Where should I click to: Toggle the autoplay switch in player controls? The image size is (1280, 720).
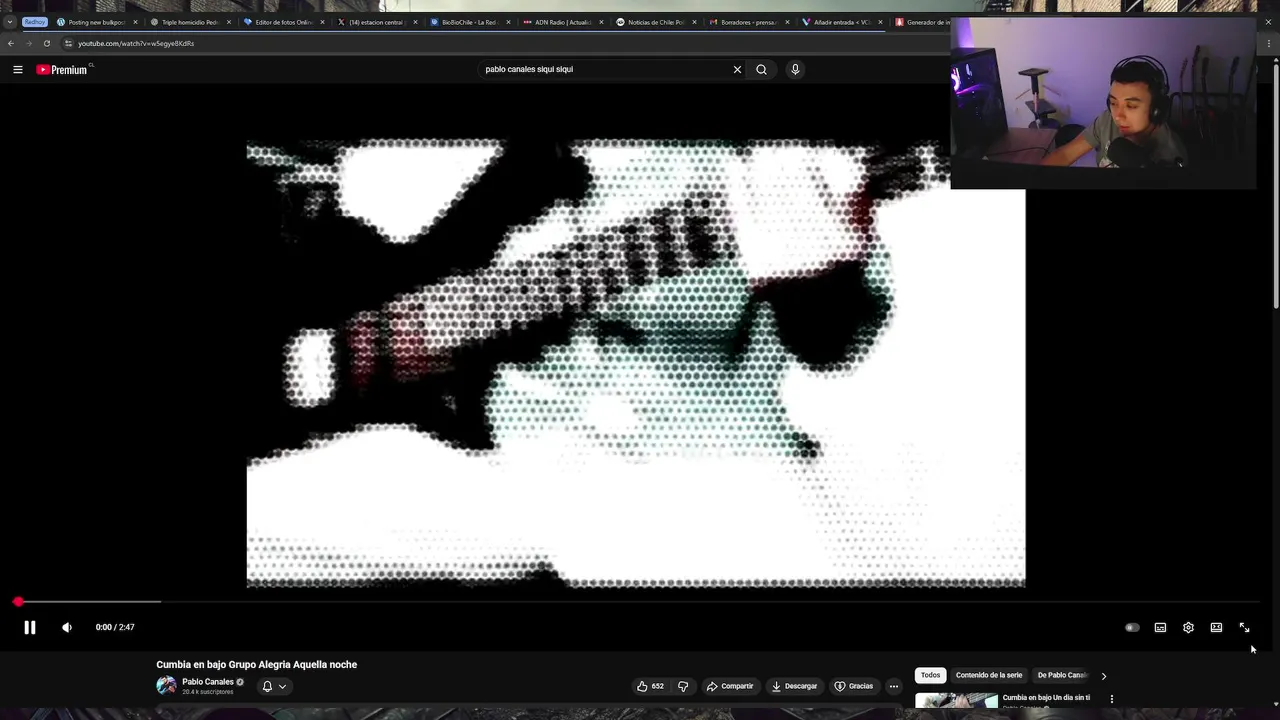[1132, 627]
